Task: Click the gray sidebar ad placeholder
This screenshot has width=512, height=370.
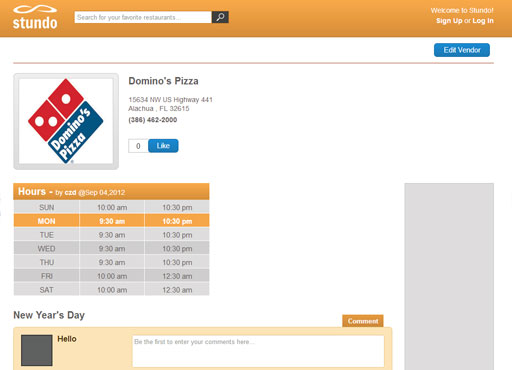Action: pos(449,276)
